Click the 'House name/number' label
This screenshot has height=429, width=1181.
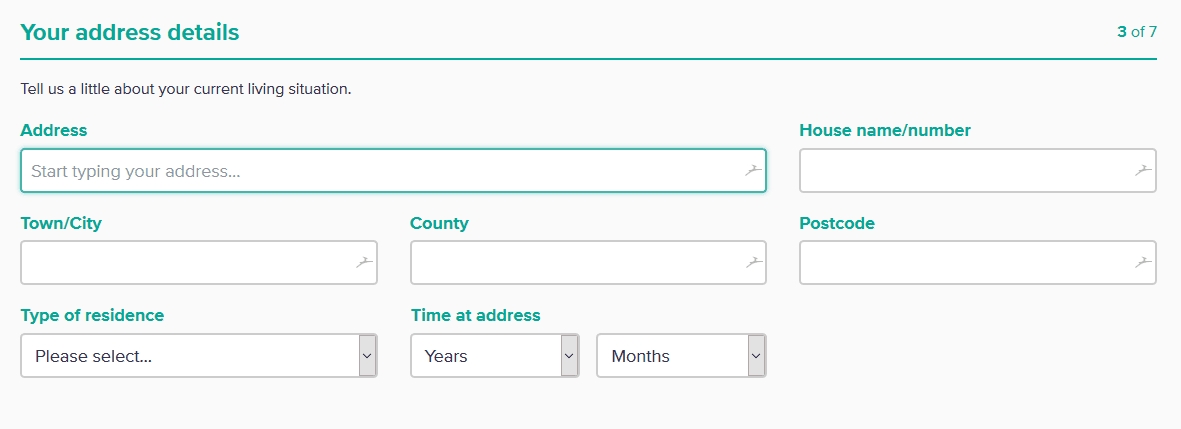885,130
